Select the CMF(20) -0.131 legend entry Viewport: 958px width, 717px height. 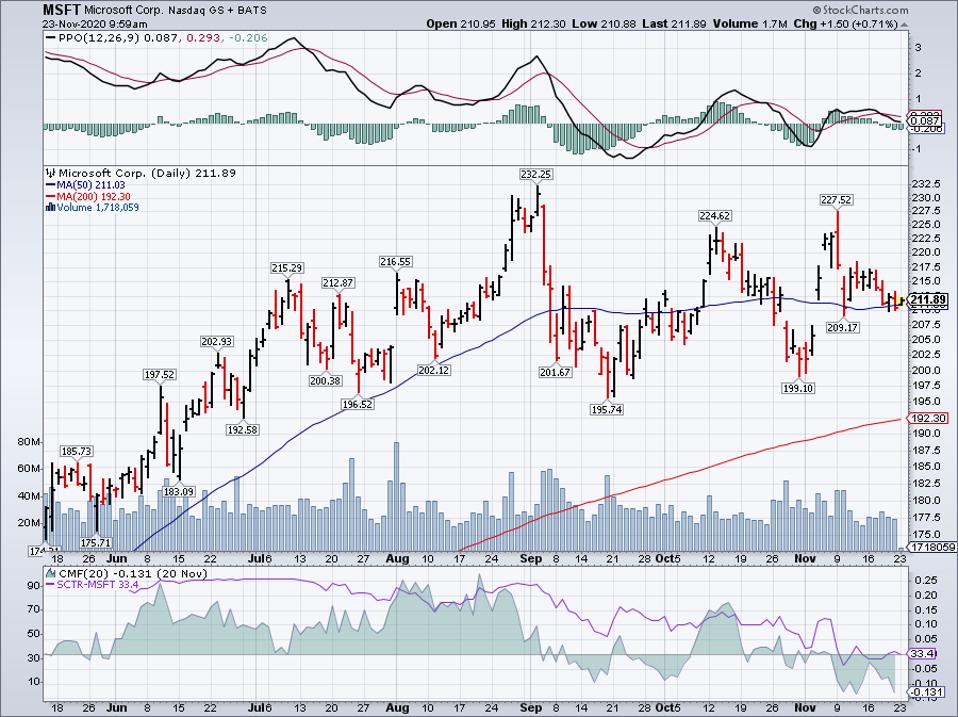[x=127, y=573]
